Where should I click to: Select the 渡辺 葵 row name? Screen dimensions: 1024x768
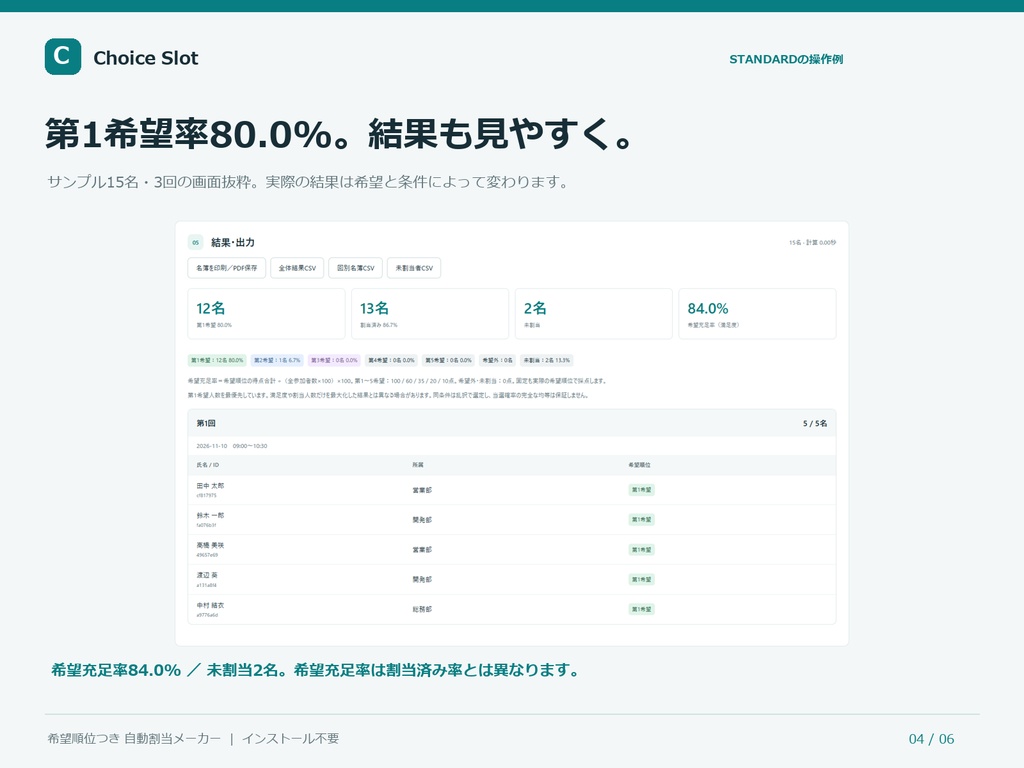click(207, 575)
